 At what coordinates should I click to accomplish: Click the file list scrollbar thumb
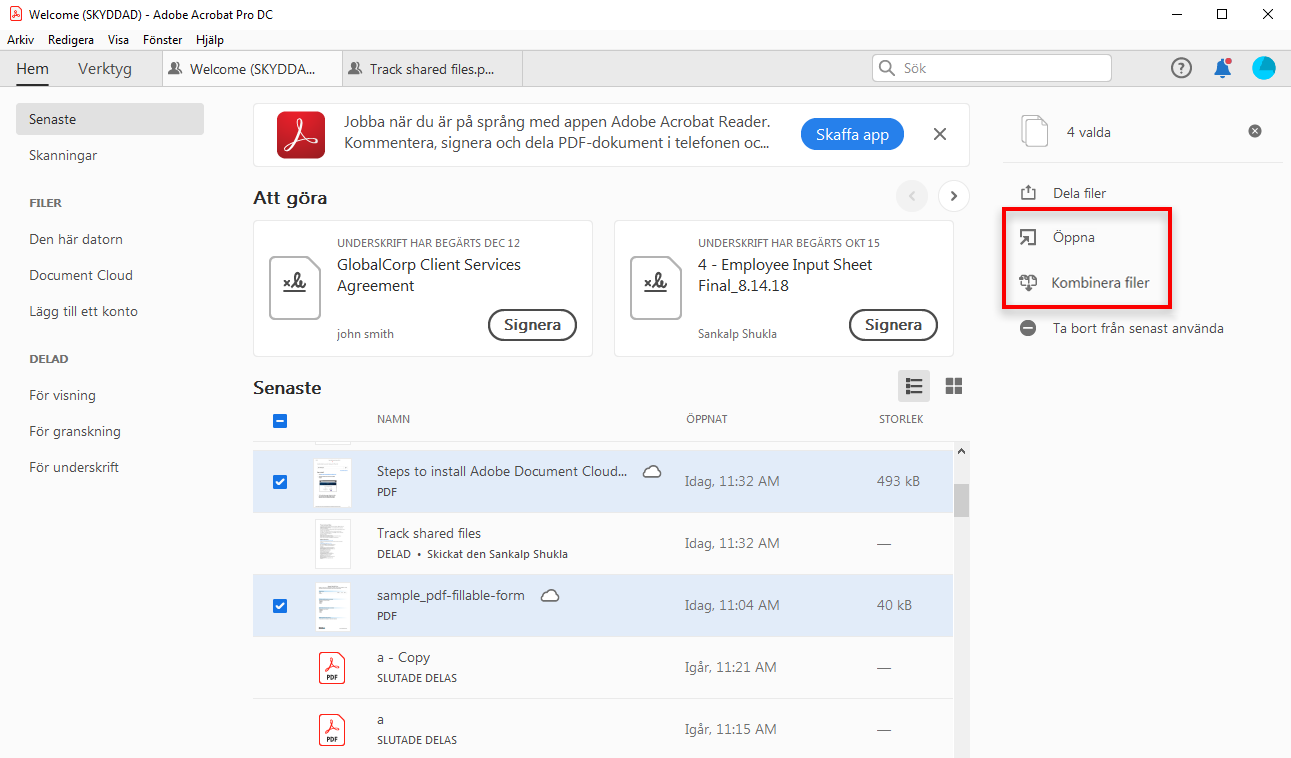pos(961,500)
